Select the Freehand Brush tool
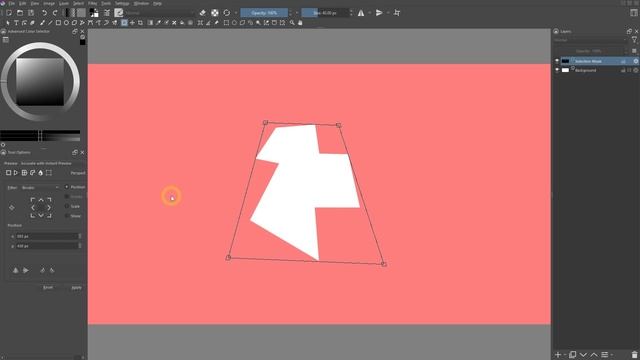Image resolution: width=640 pixels, height=360 pixels. [x=42, y=23]
